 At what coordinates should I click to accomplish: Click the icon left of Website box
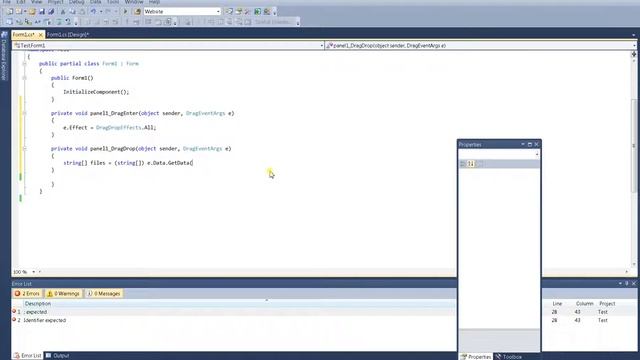138,11
